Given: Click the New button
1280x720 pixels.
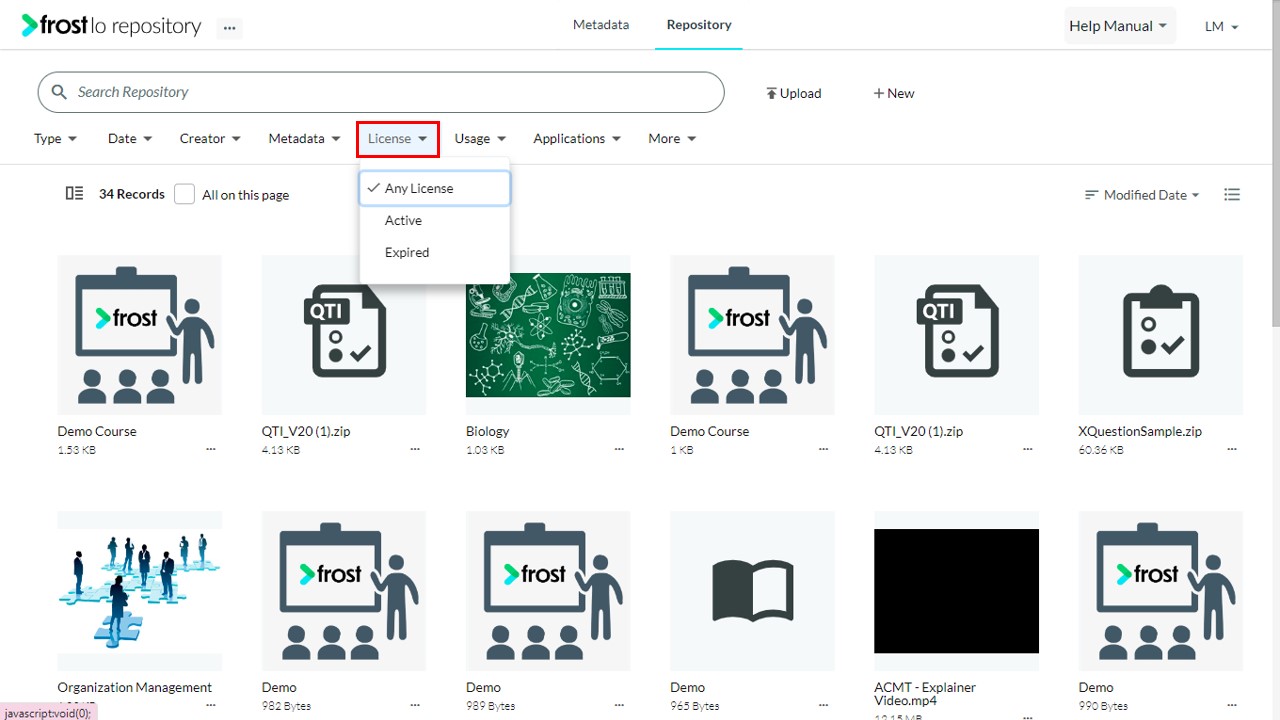Looking at the screenshot, I should [894, 93].
